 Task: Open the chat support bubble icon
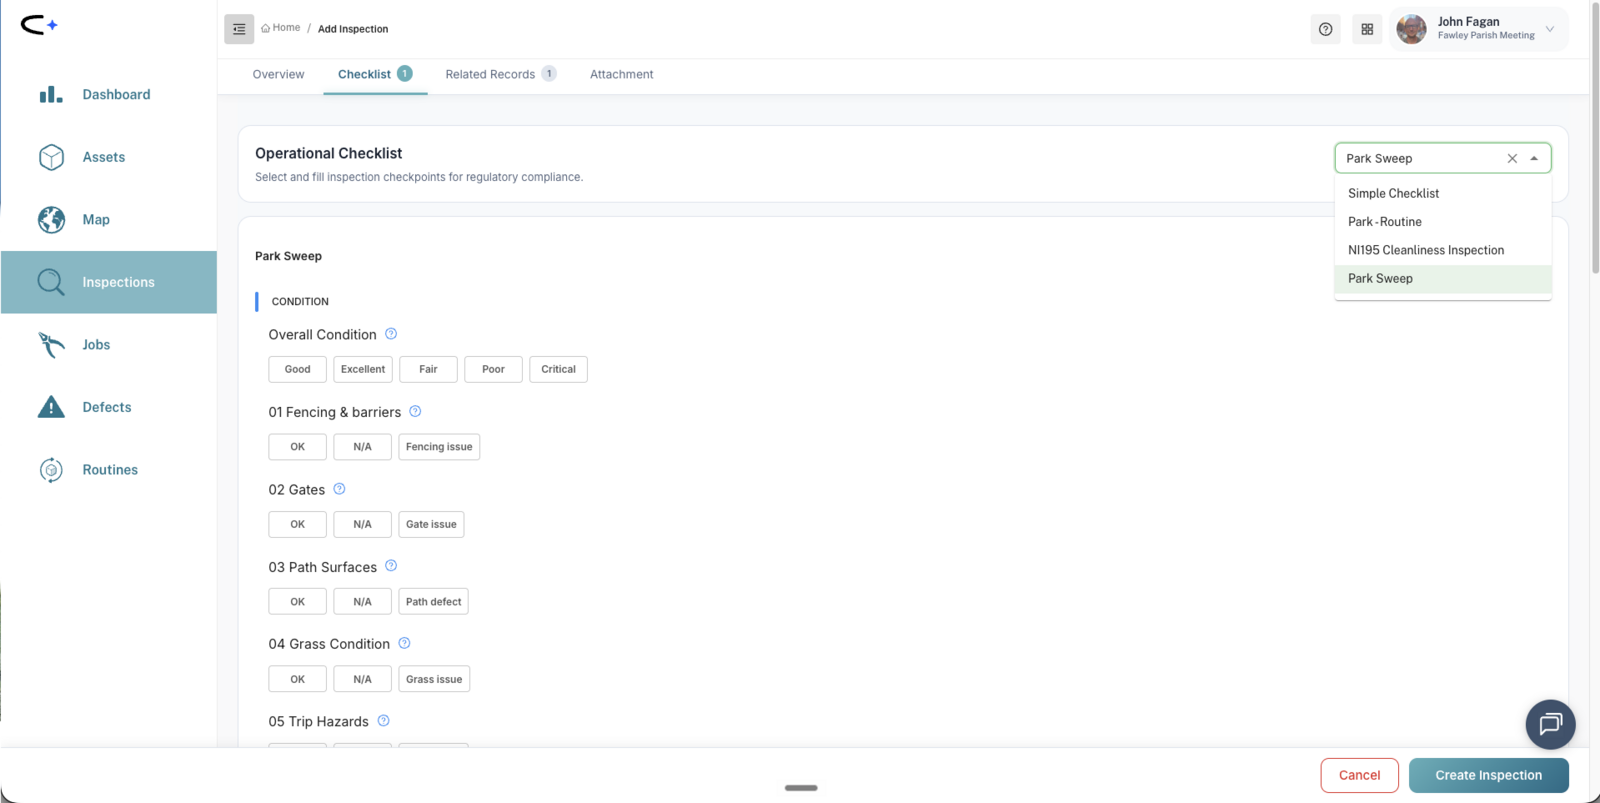(x=1550, y=724)
